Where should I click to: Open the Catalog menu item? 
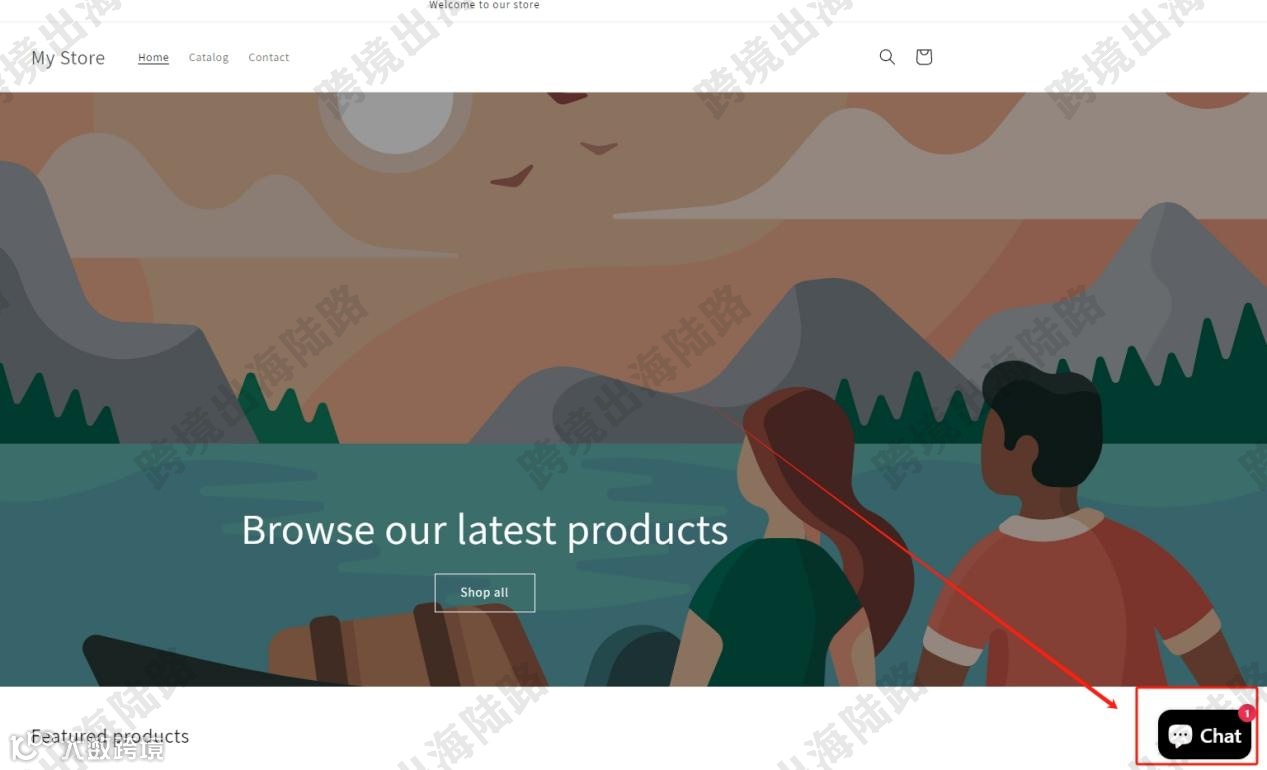(x=209, y=57)
